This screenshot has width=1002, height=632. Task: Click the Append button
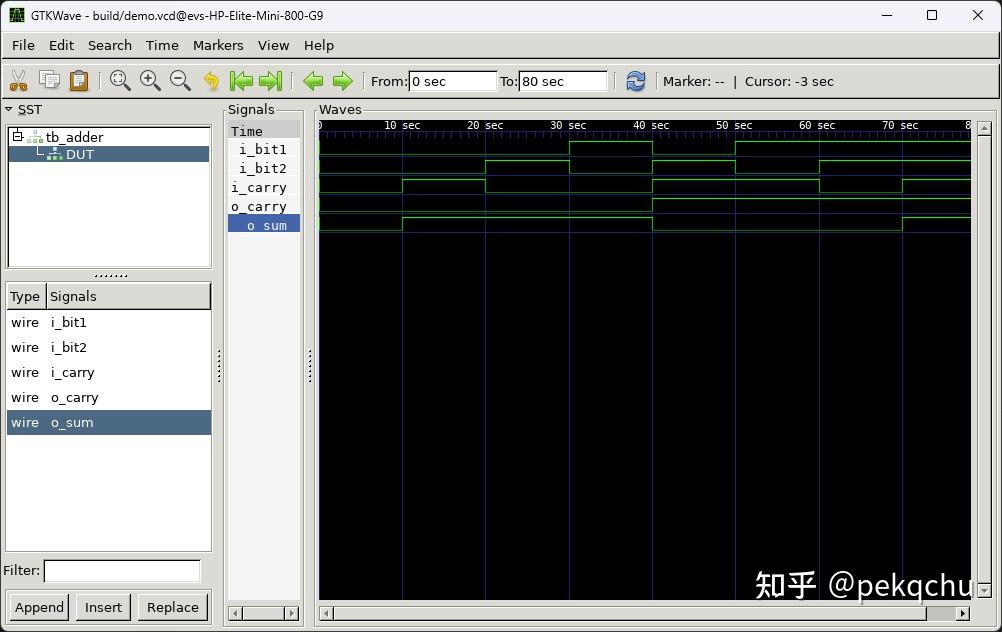(x=39, y=607)
